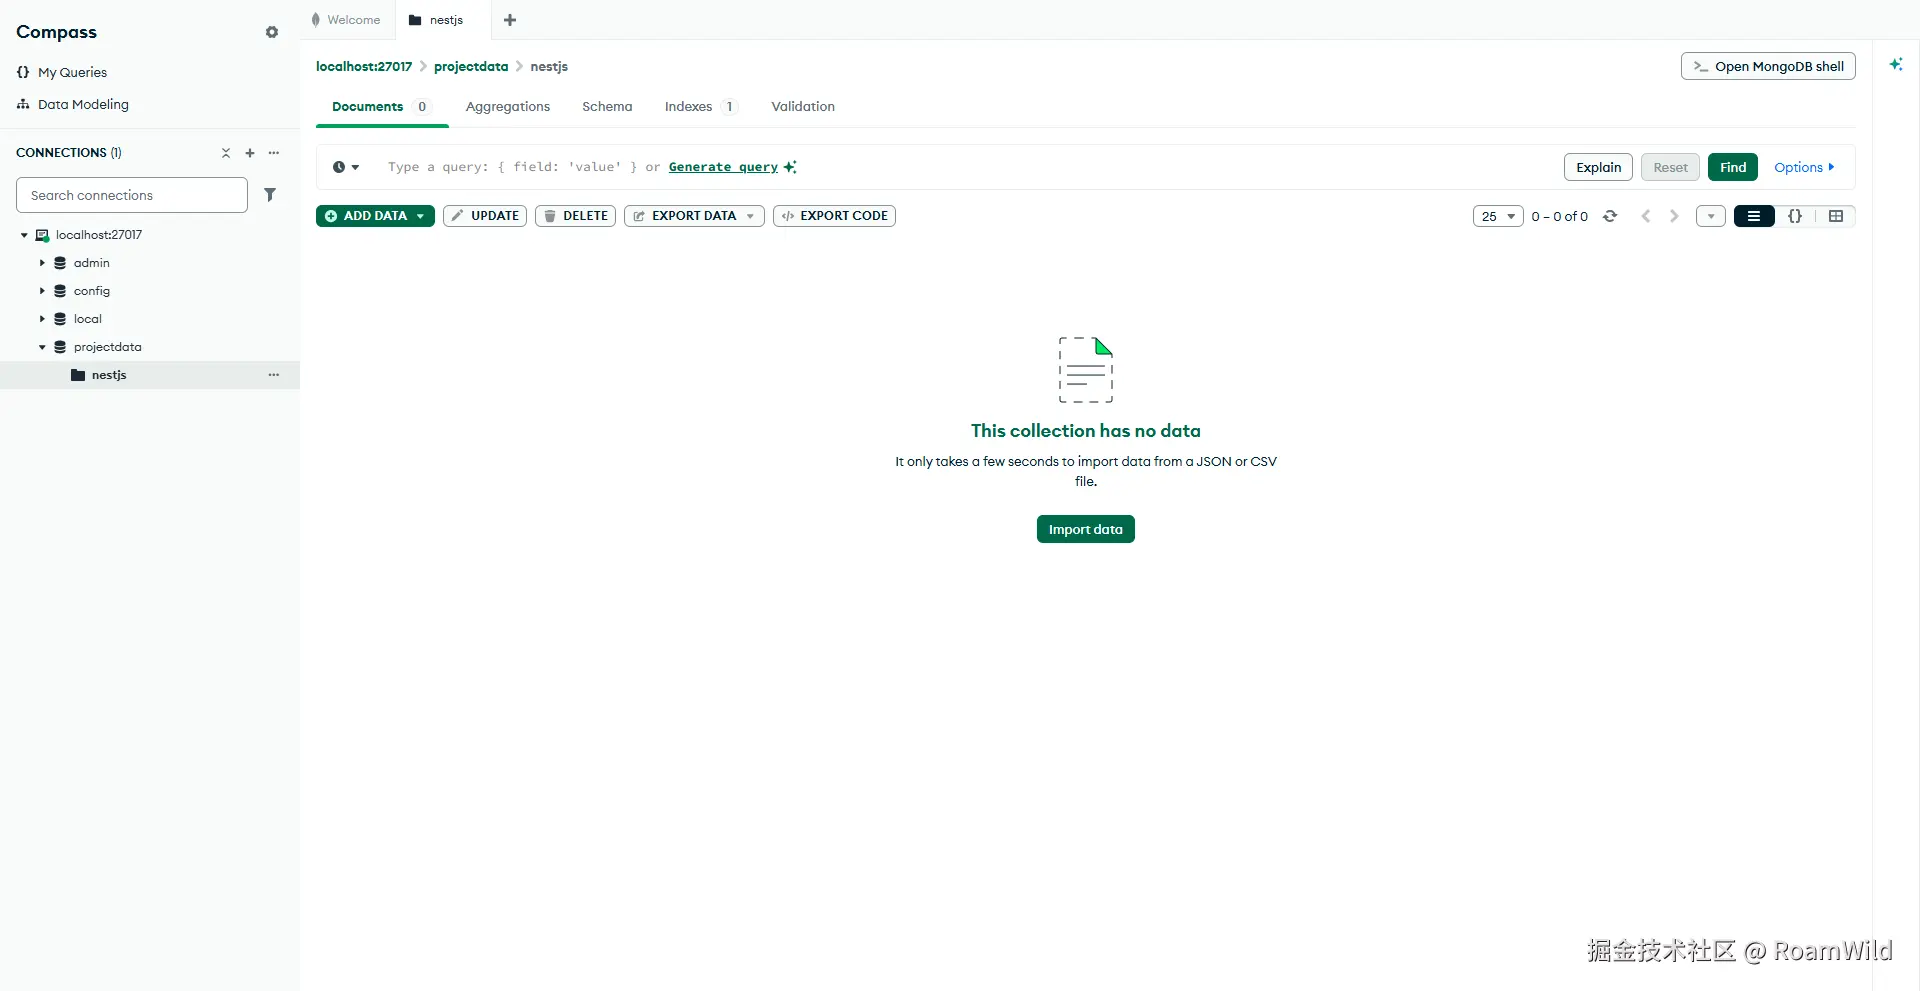Go to previous page of documents
This screenshot has width=1920, height=991.
(1646, 216)
